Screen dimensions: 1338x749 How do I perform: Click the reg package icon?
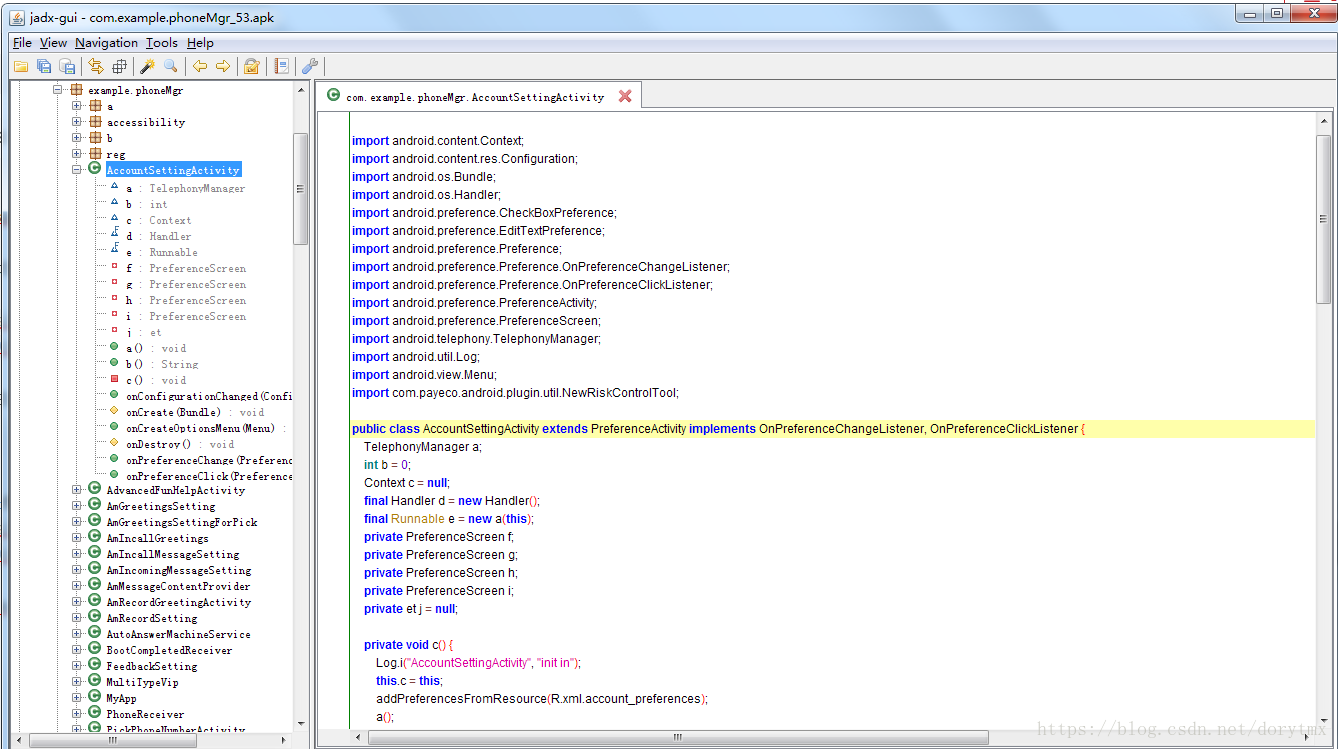tap(95, 154)
